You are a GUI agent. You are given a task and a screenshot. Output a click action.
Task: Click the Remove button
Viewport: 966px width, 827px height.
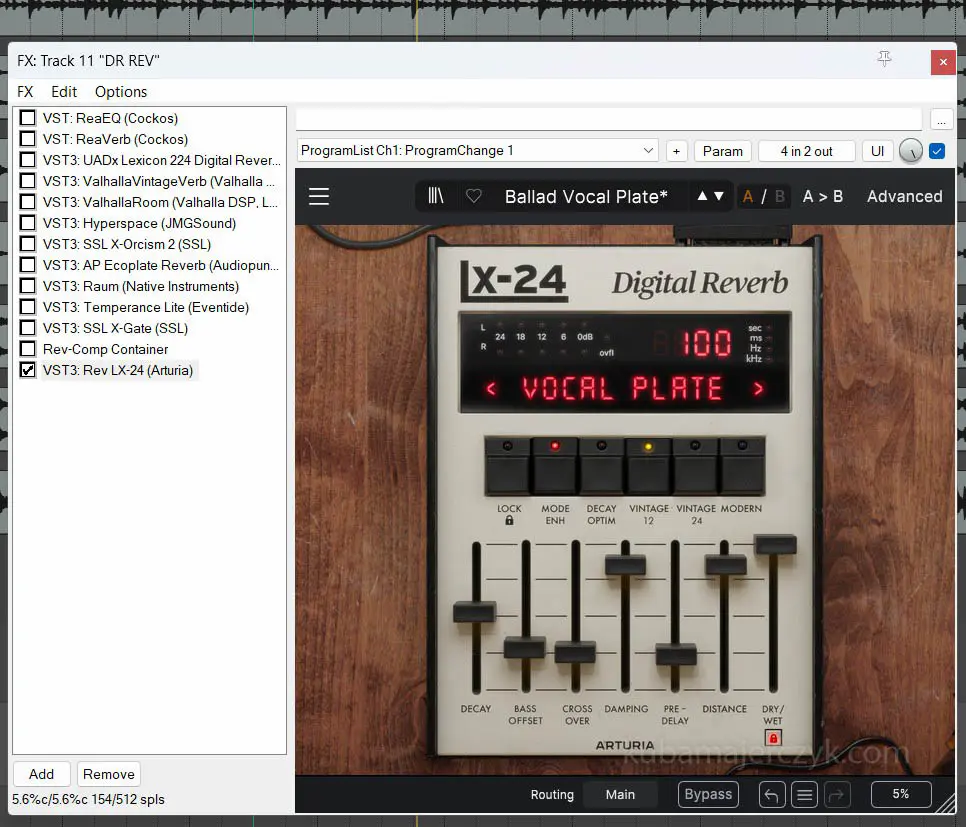point(109,774)
